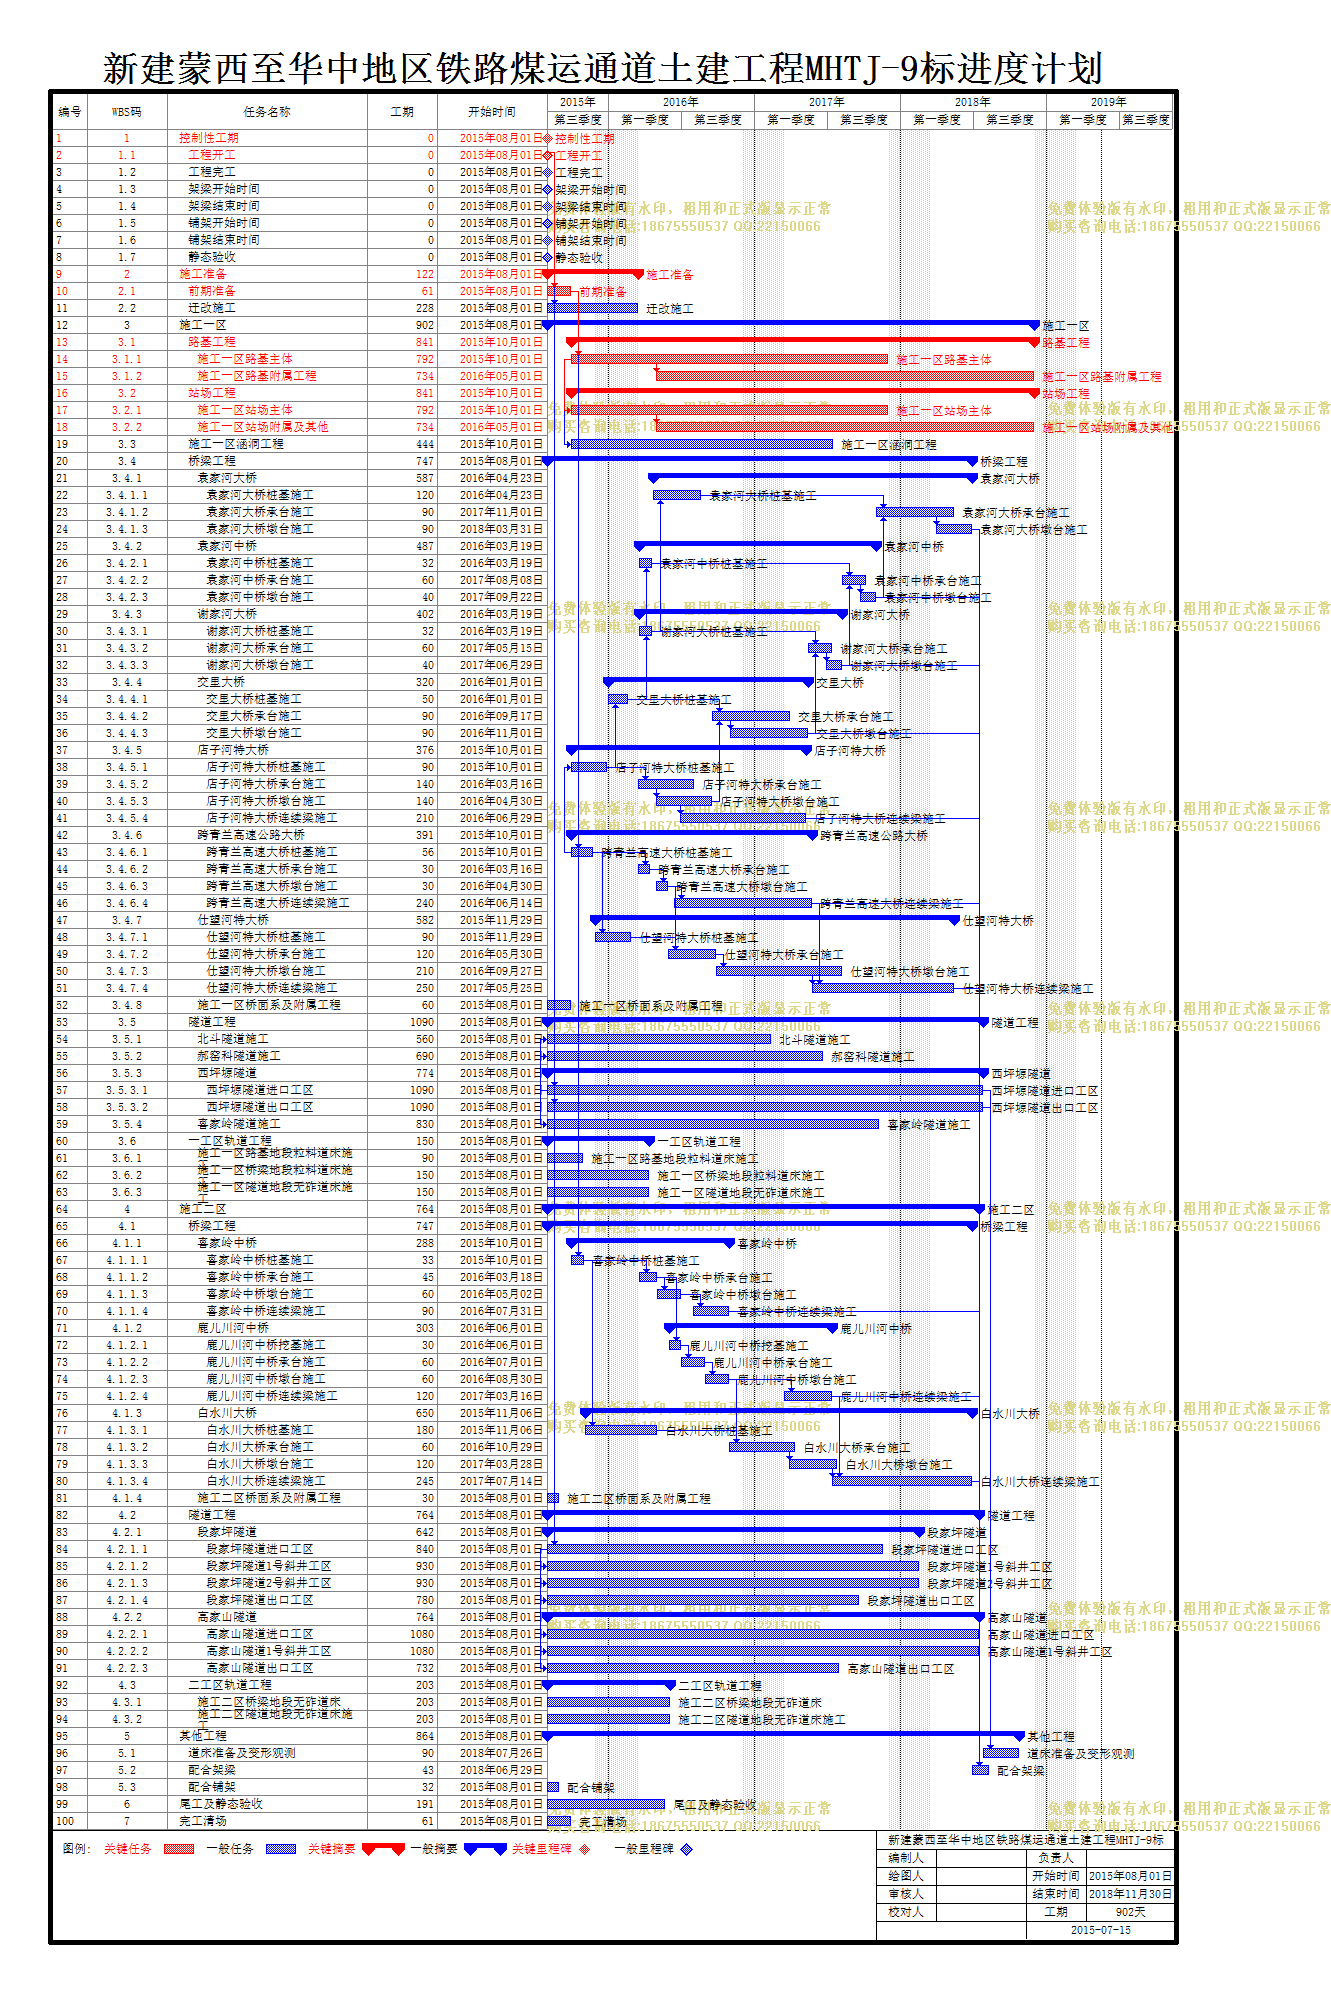Click the red 关键摘要 legend bar symbol

coord(383,1849)
